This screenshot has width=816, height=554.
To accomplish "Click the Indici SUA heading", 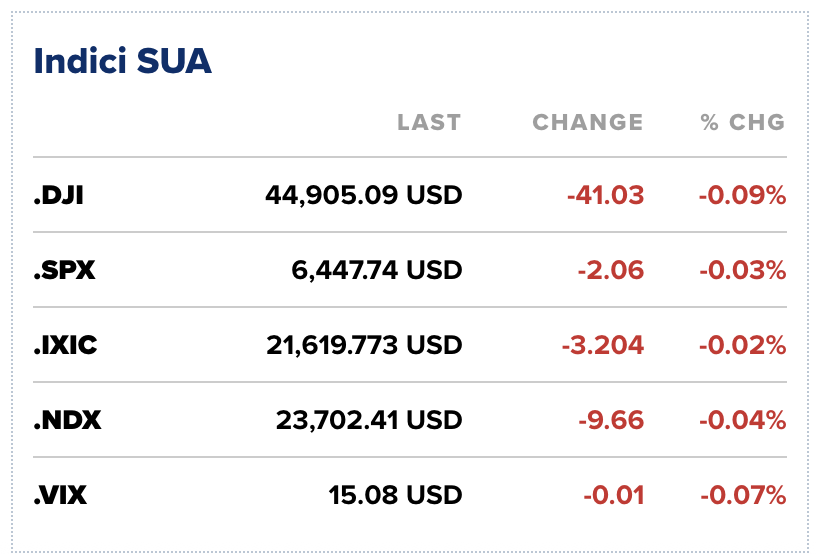I will click(122, 61).
